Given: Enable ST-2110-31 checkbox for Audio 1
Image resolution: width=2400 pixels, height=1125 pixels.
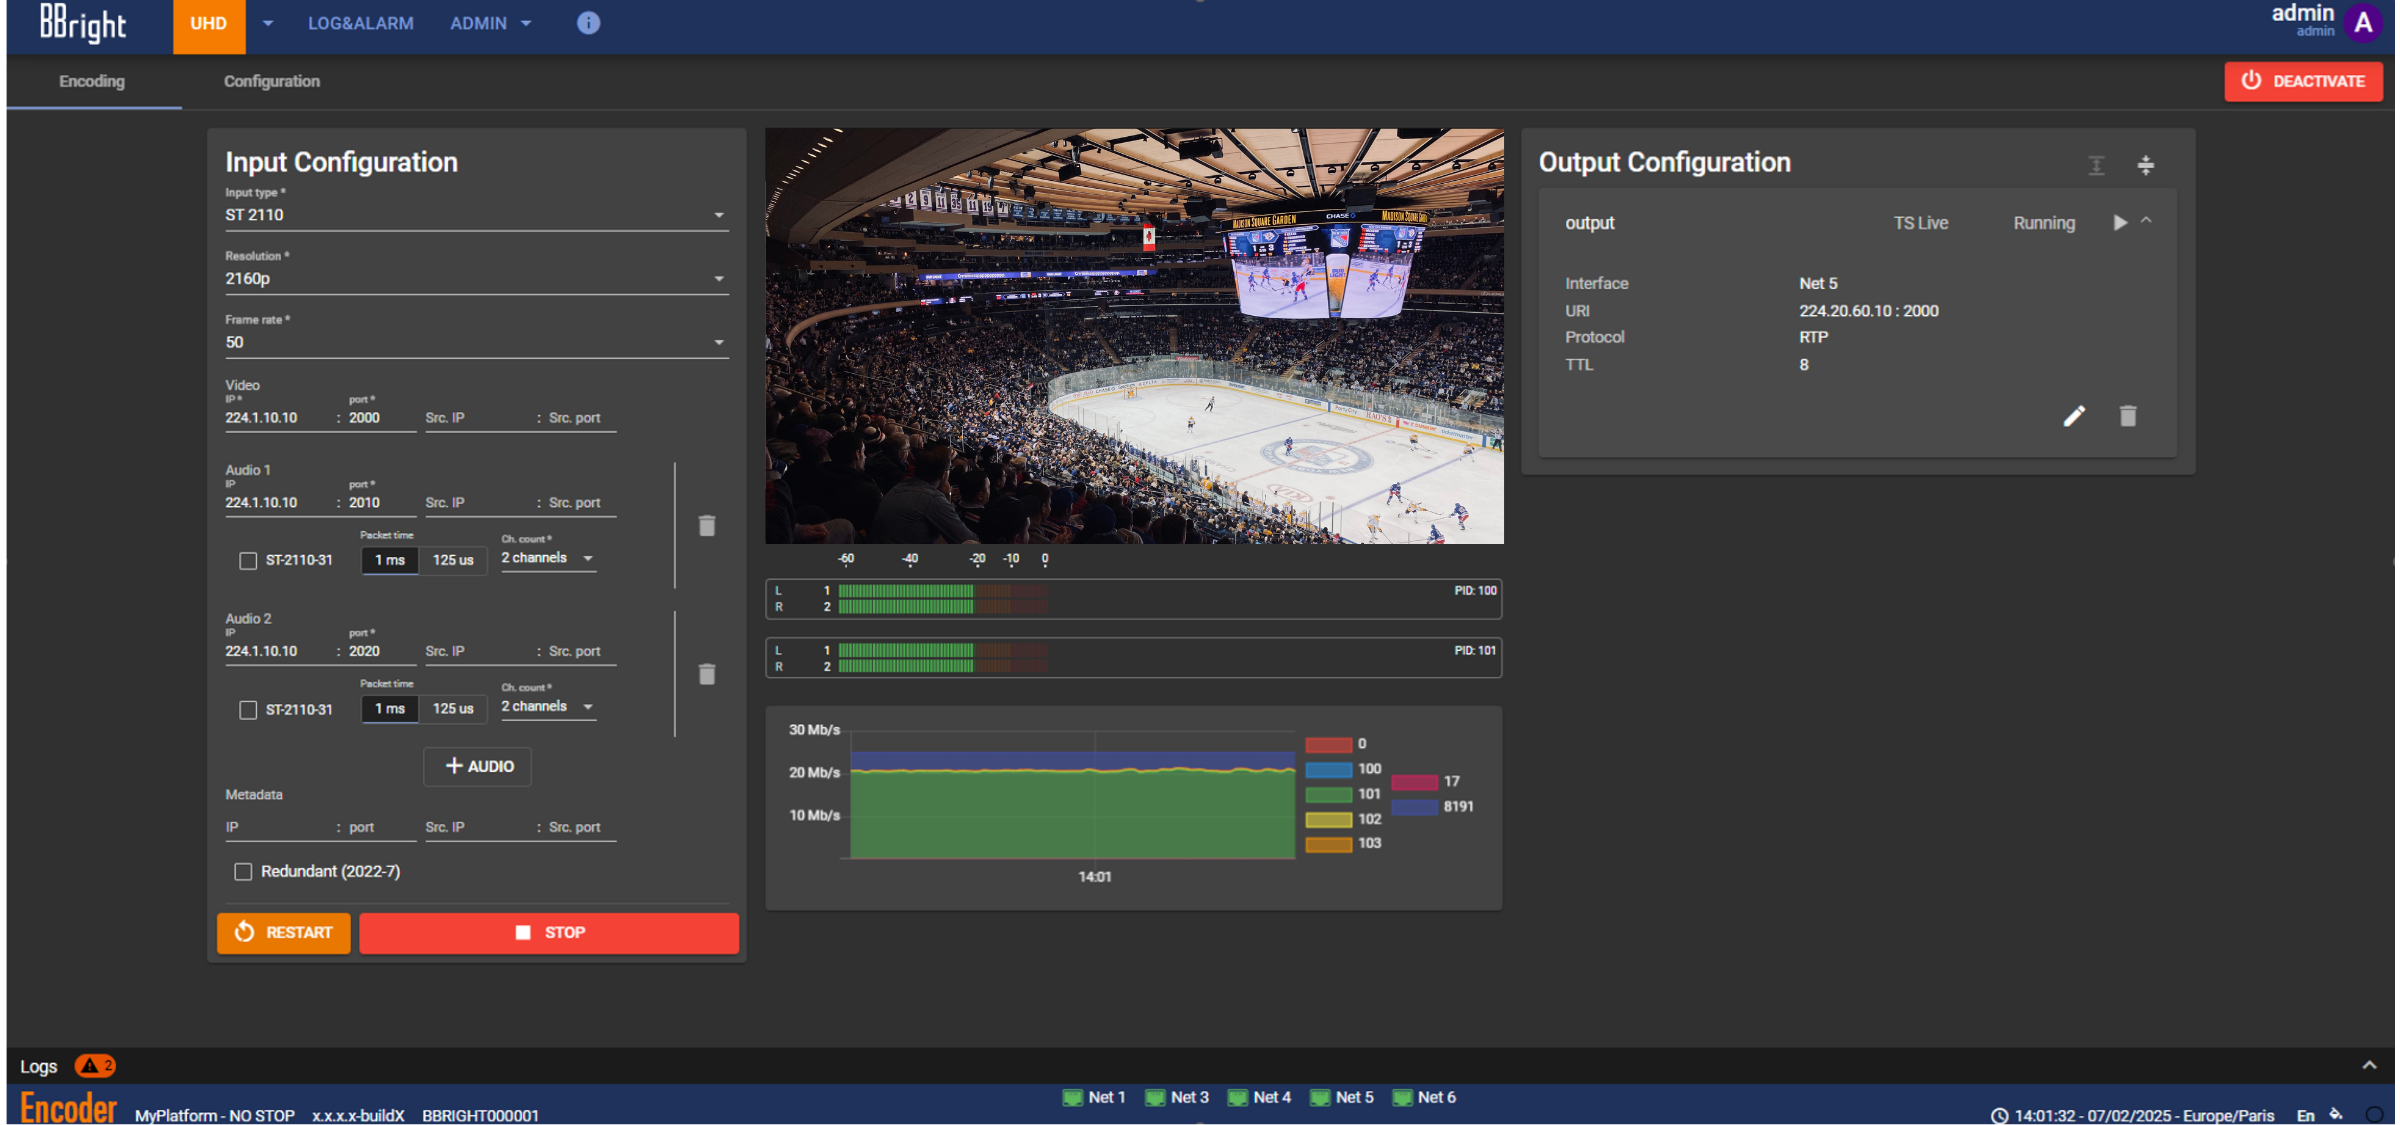Looking at the screenshot, I should click(x=248, y=561).
